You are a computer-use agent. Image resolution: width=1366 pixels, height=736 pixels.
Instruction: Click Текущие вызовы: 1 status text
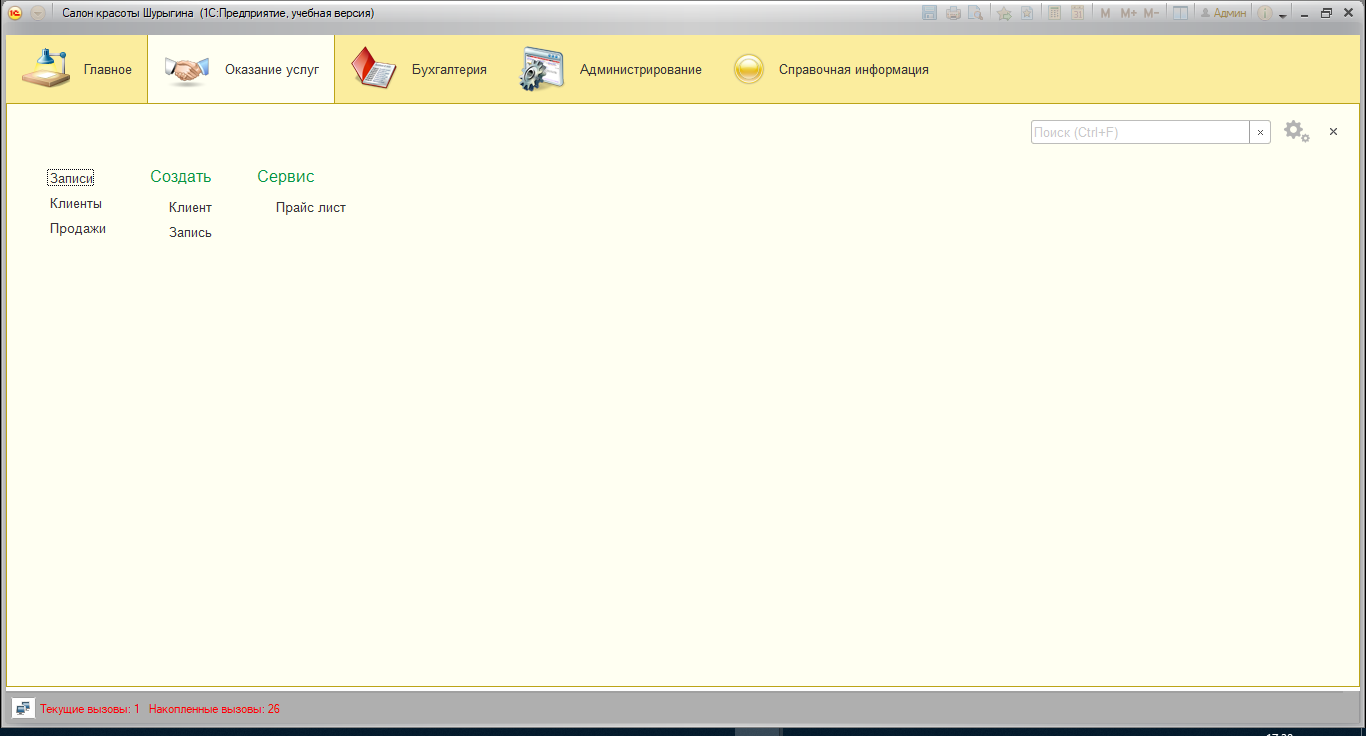[x=90, y=709]
